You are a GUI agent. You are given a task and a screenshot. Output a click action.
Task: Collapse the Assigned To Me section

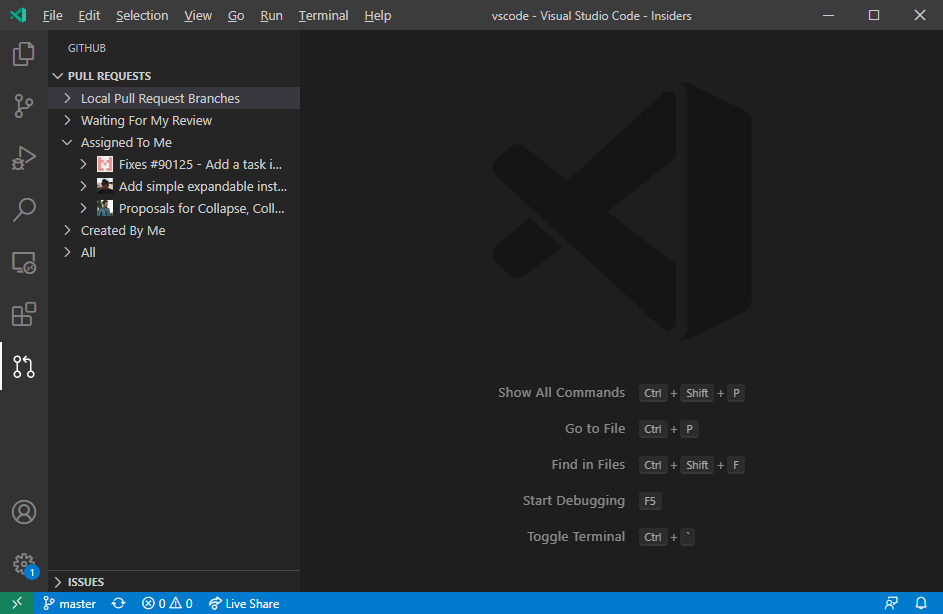pyautogui.click(x=126, y=142)
